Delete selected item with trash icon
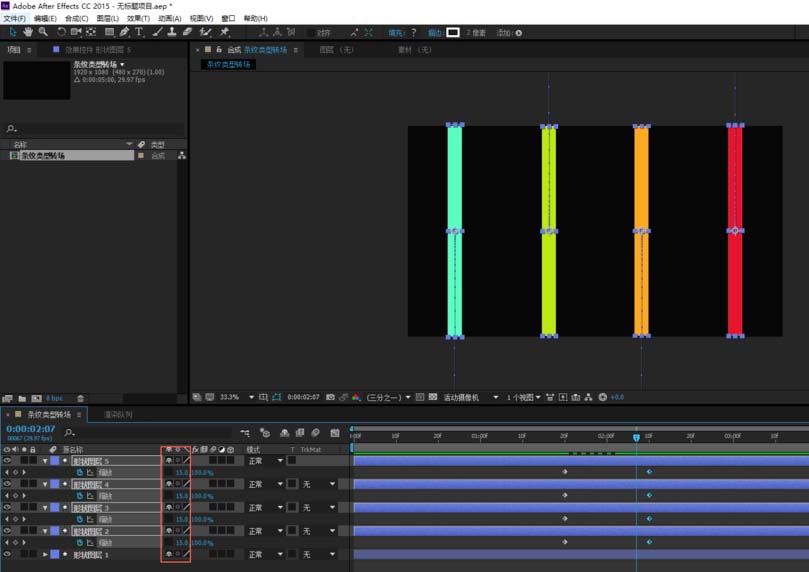The image size is (809, 572). [80, 398]
